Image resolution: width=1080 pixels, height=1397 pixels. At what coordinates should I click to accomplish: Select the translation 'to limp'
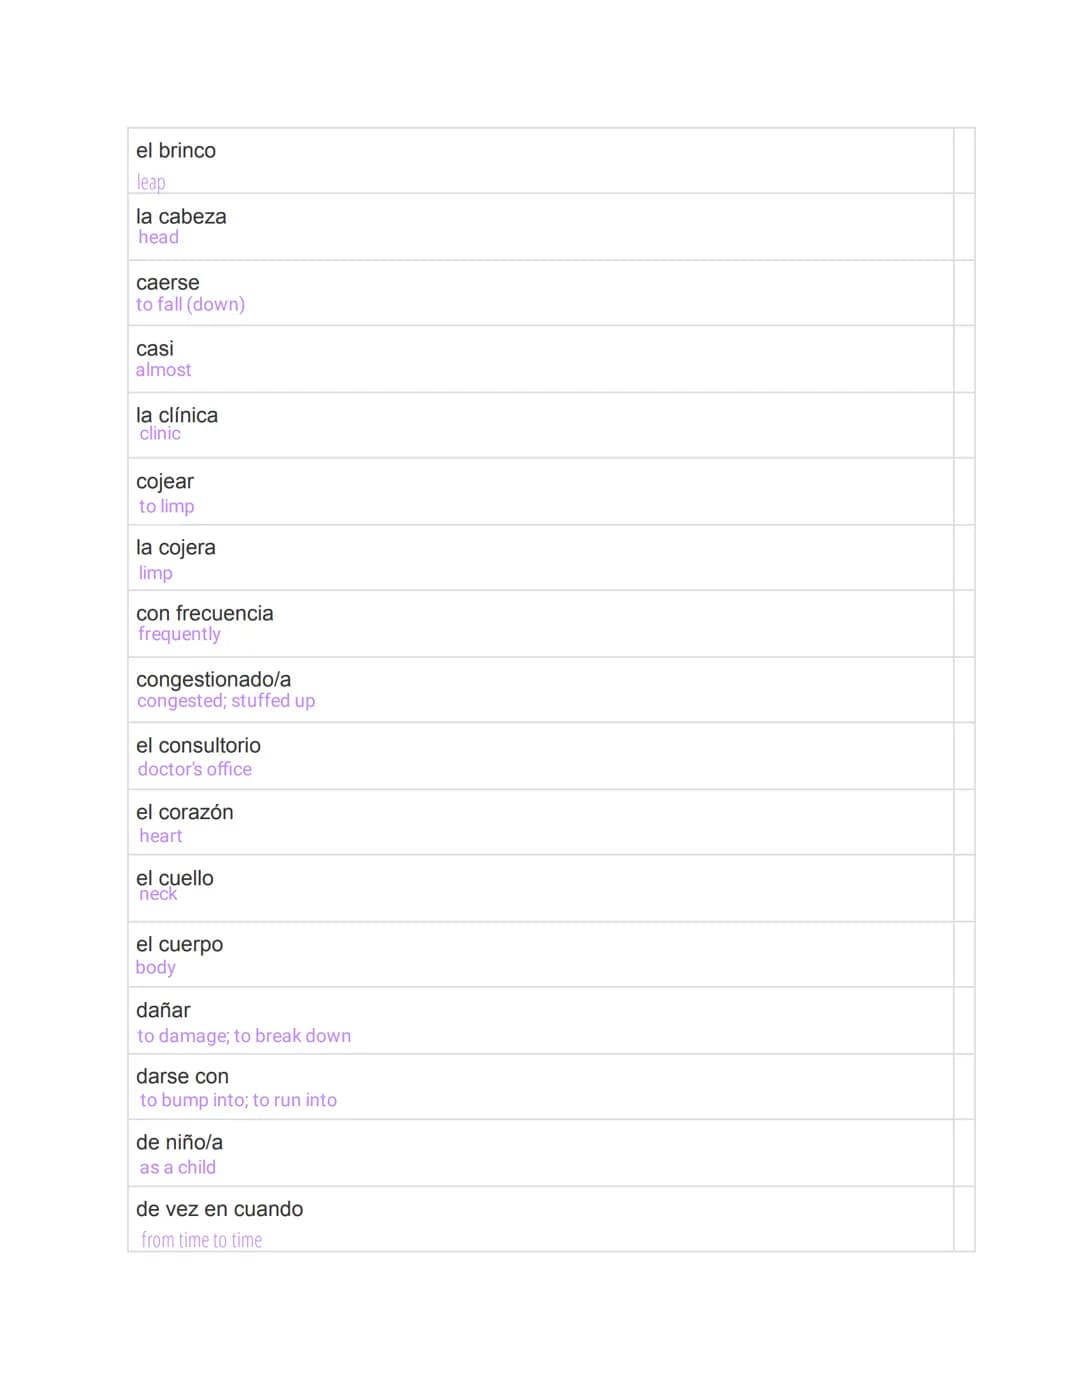[x=166, y=506]
